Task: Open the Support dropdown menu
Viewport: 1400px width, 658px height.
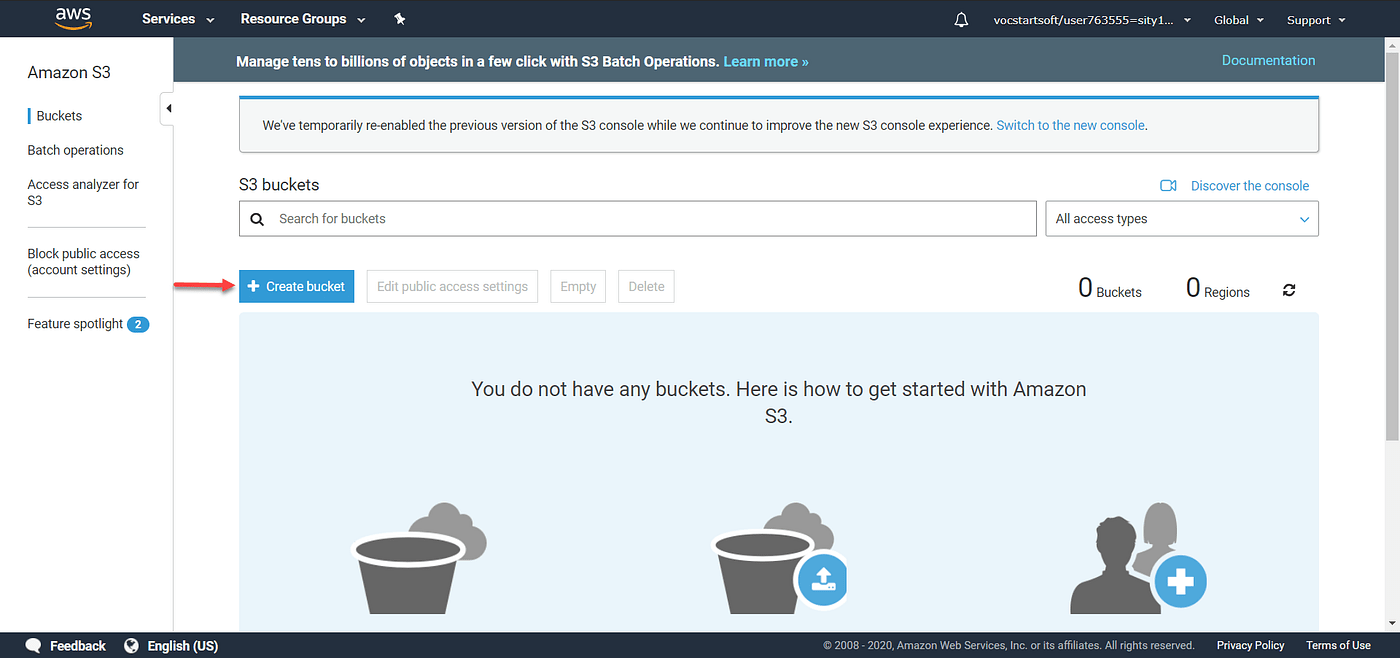Action: pyautogui.click(x=1315, y=20)
